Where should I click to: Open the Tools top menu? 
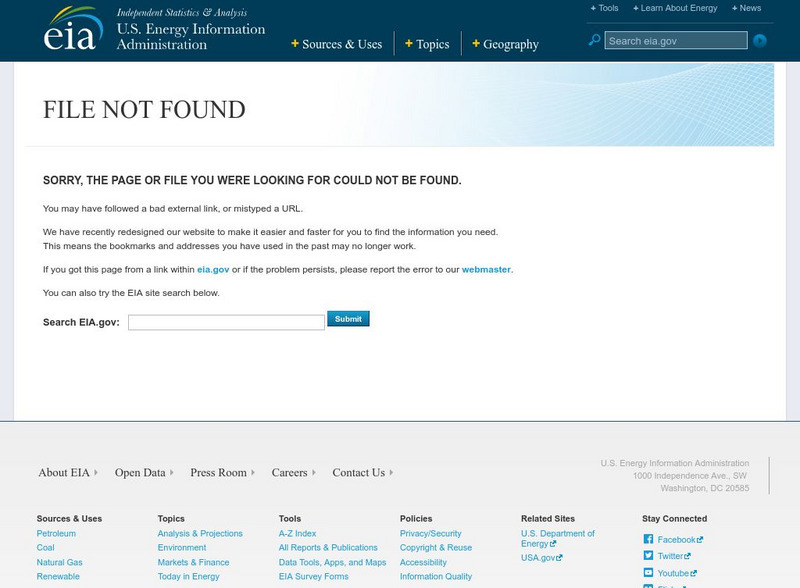coord(604,8)
